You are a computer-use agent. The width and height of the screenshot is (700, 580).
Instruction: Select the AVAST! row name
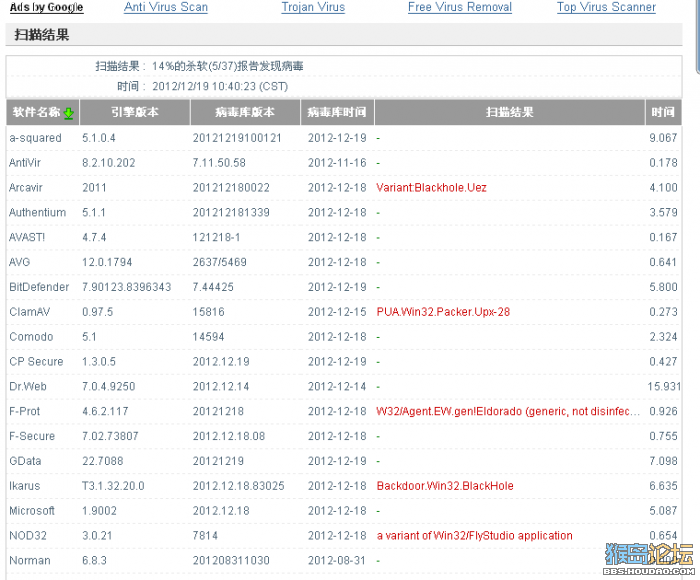point(27,237)
